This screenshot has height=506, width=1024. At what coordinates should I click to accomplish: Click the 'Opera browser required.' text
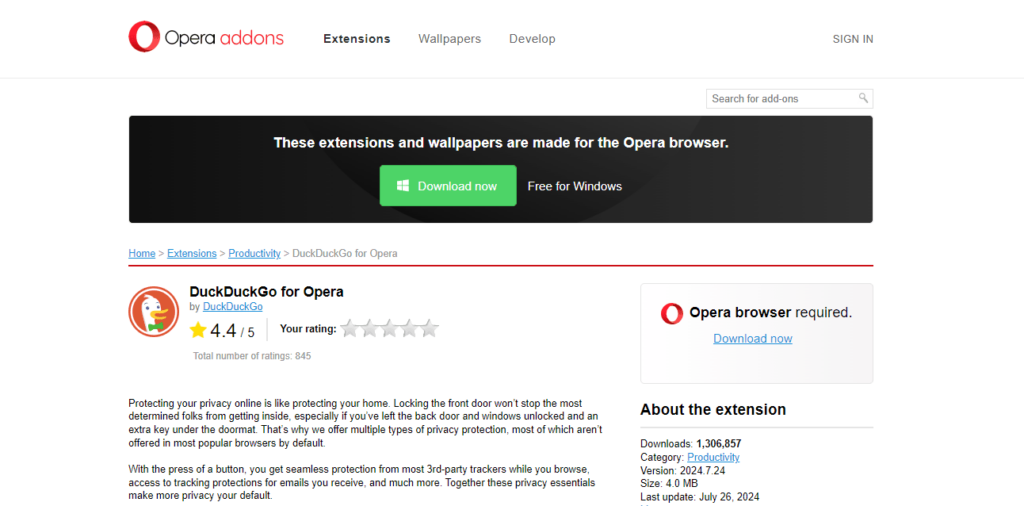click(x=771, y=313)
